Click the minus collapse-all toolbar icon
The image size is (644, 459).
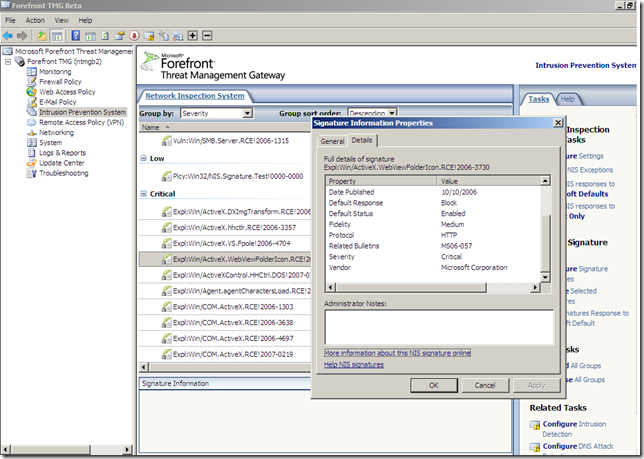coord(207,36)
